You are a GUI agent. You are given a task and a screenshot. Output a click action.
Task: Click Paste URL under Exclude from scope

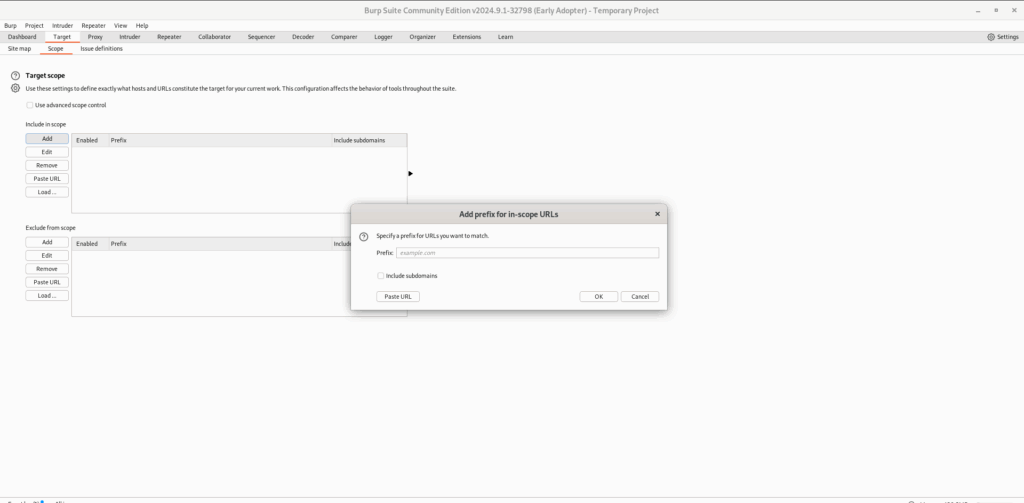click(47, 282)
